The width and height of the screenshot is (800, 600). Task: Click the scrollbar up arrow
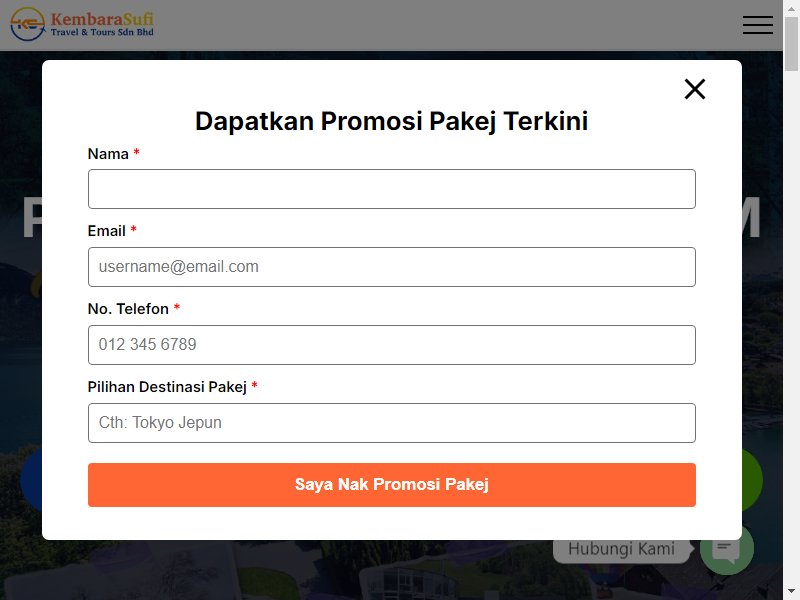(791, 8)
